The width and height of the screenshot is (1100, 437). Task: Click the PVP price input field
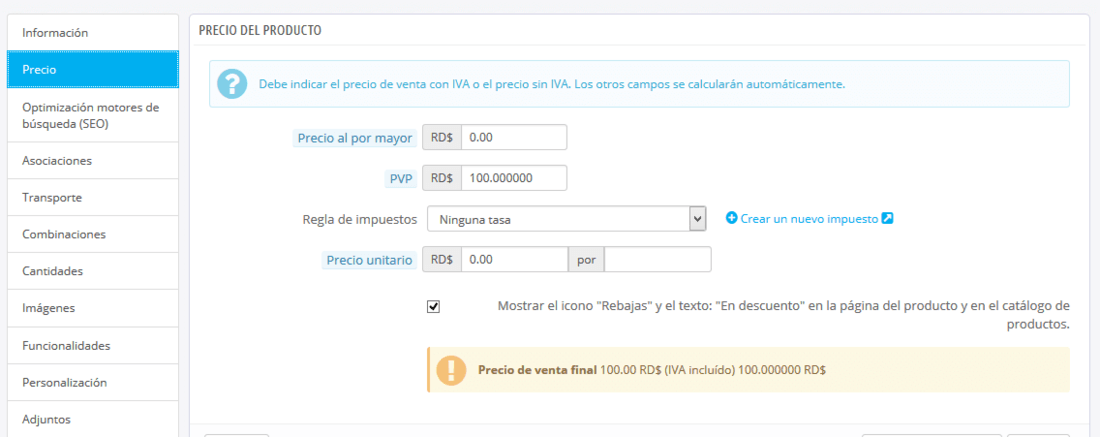pyautogui.click(x=514, y=178)
